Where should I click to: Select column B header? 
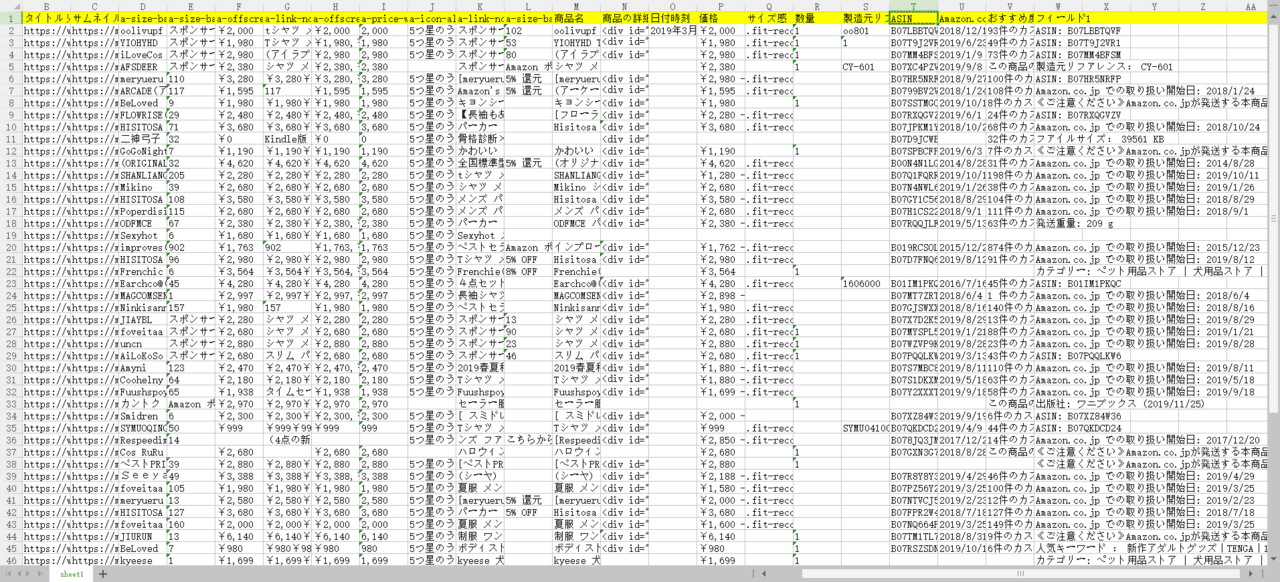pyautogui.click(x=45, y=6)
